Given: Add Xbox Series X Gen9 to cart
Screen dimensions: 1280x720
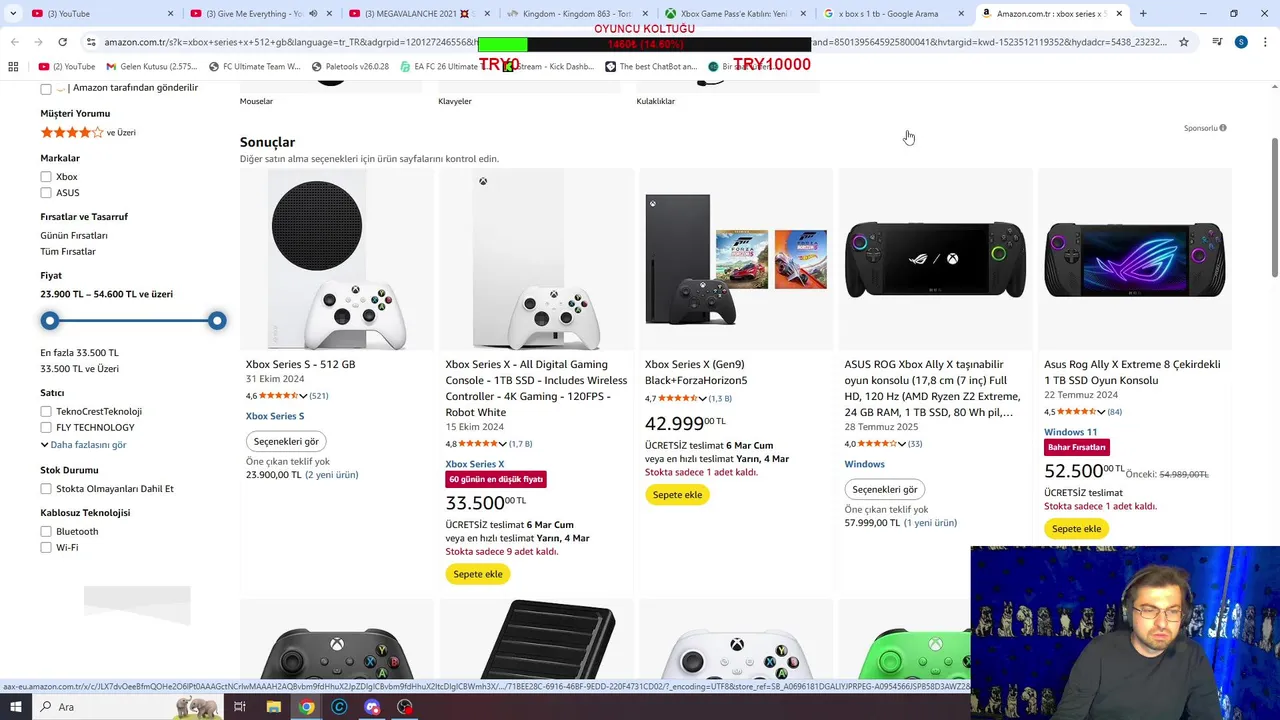Looking at the screenshot, I should [677, 495].
